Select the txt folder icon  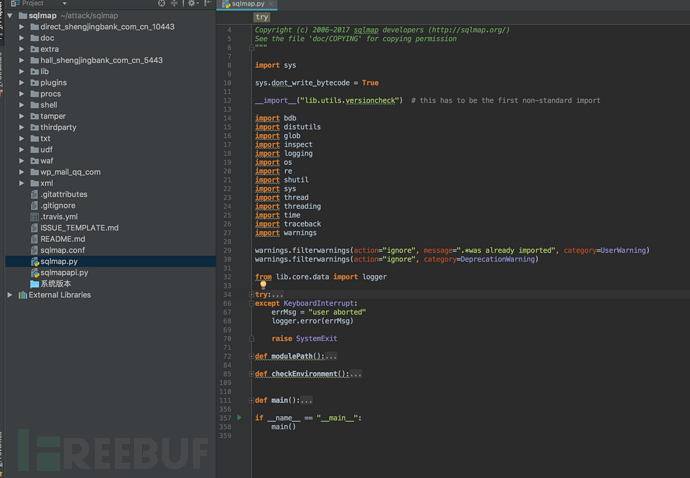click(x=34, y=139)
